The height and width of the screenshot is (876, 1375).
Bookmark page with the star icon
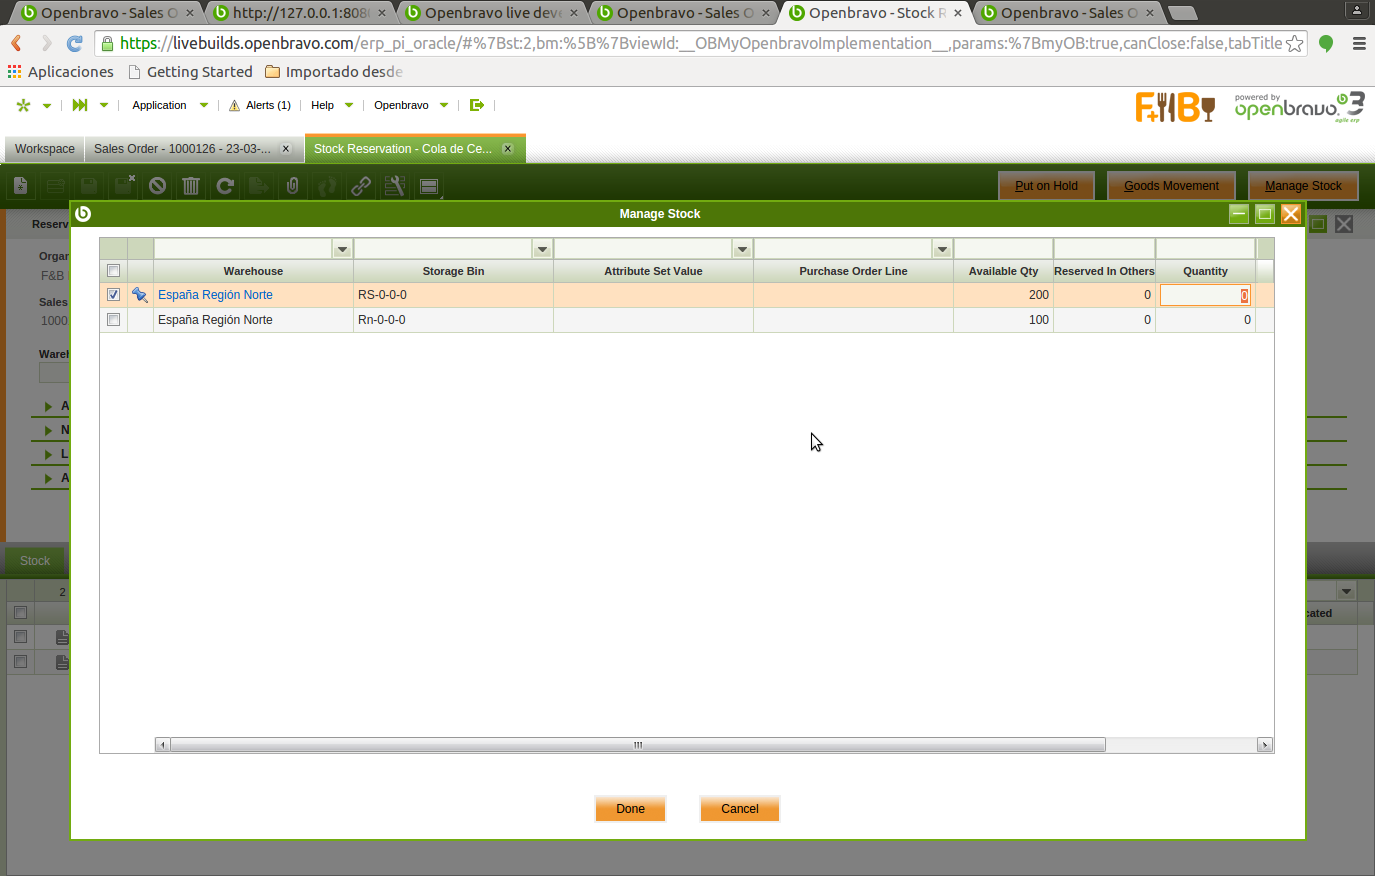coord(1295,43)
